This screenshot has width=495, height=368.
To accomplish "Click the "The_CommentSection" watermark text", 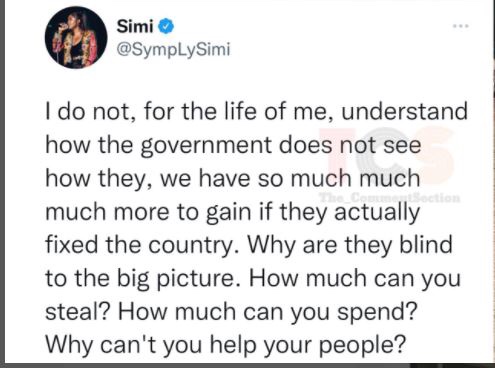I will 389,198.
